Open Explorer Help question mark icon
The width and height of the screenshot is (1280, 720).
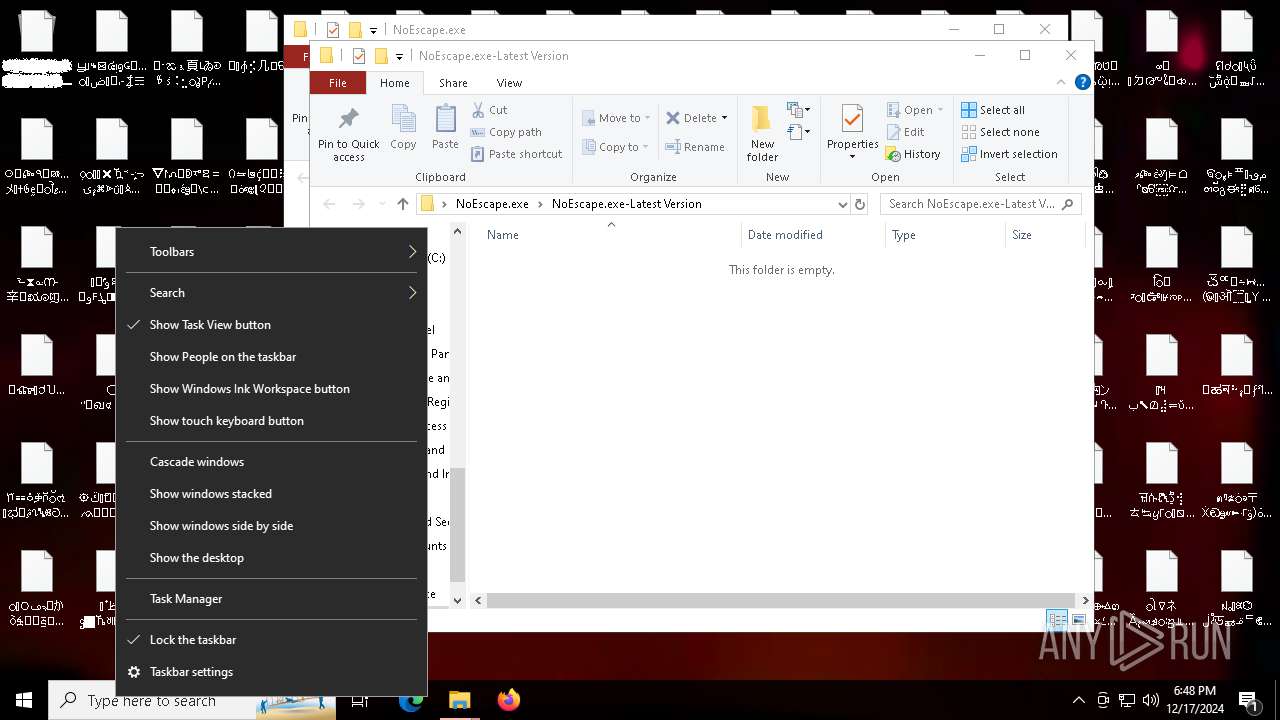1082,83
